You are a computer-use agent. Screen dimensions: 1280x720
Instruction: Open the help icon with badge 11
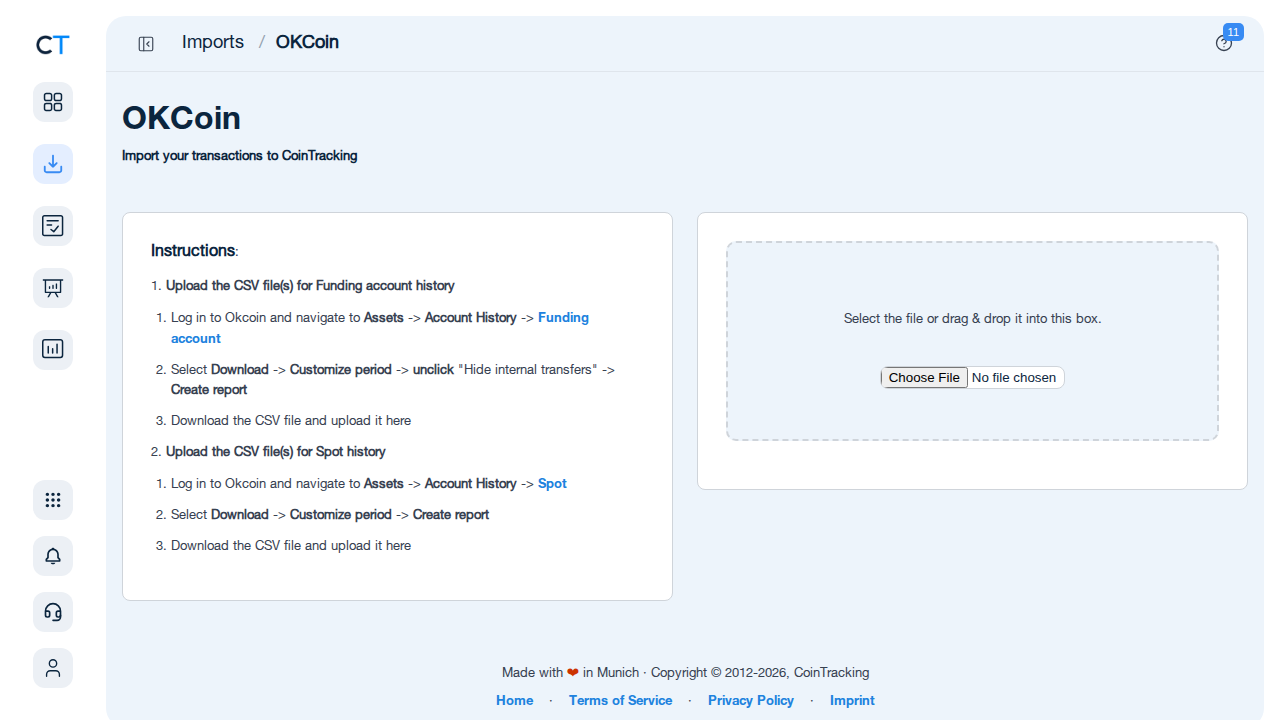(x=1224, y=43)
